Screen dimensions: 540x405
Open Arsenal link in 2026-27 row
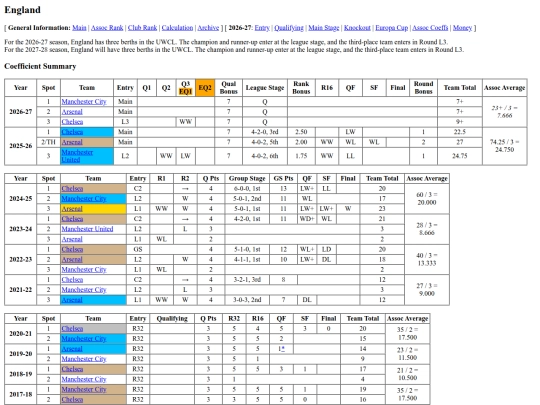pos(72,112)
